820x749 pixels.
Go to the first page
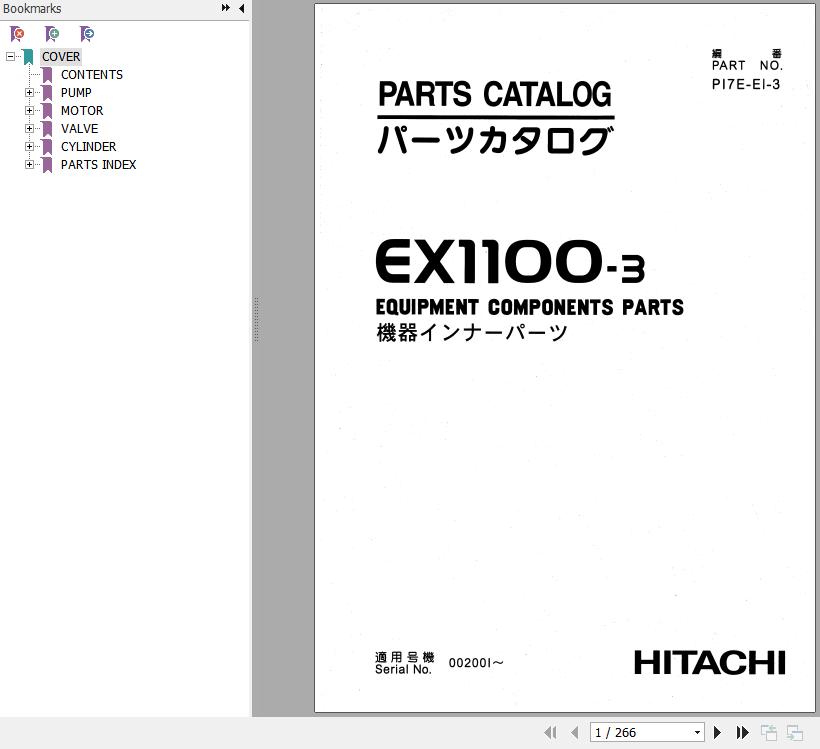click(550, 733)
